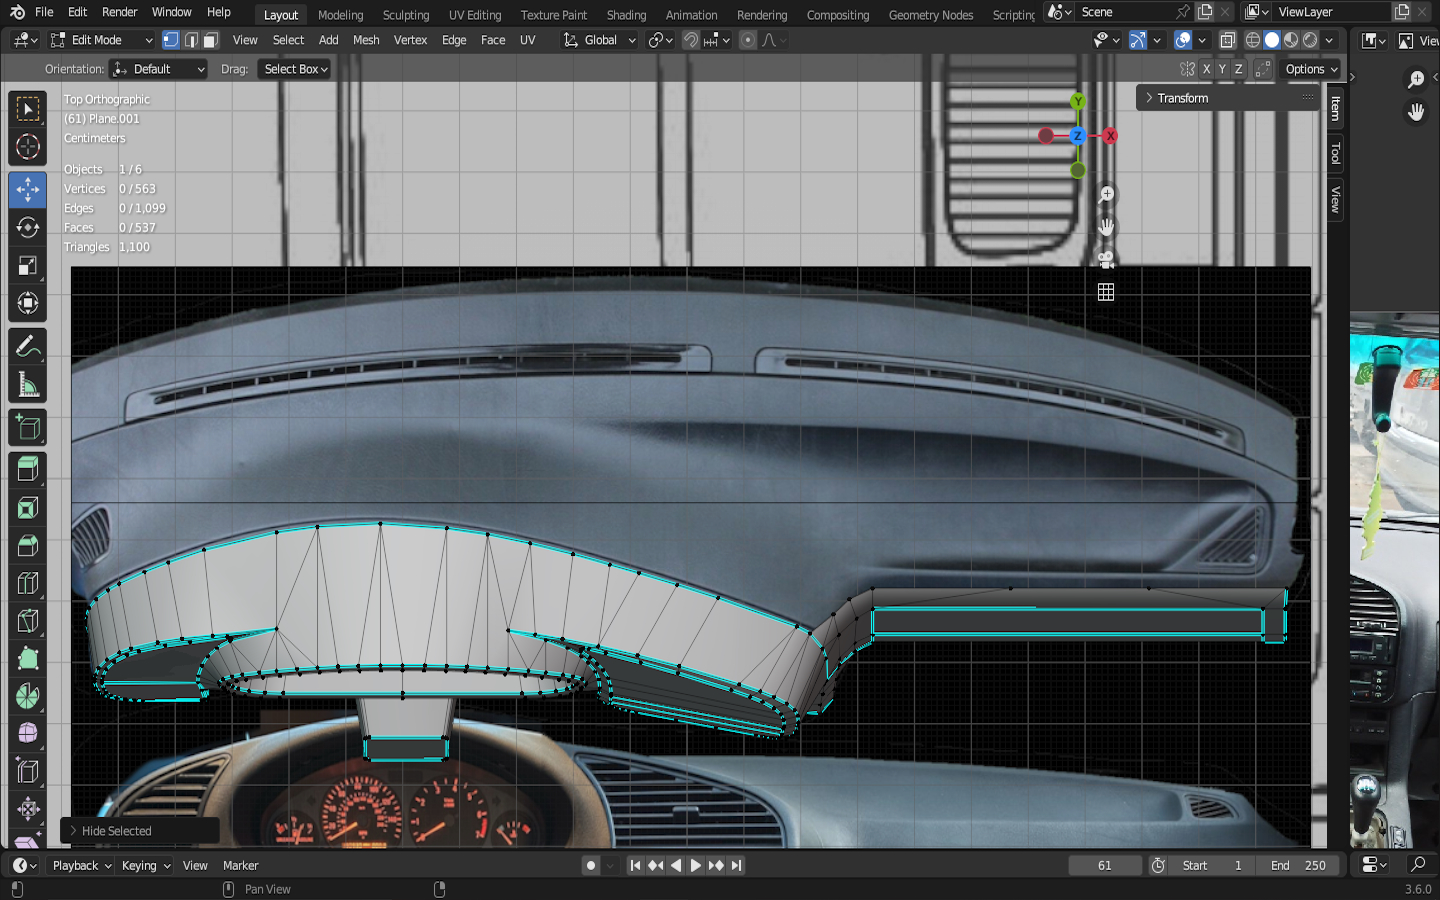The image size is (1440, 900).
Task: Select the Move tool in toolbar
Action: 28,189
